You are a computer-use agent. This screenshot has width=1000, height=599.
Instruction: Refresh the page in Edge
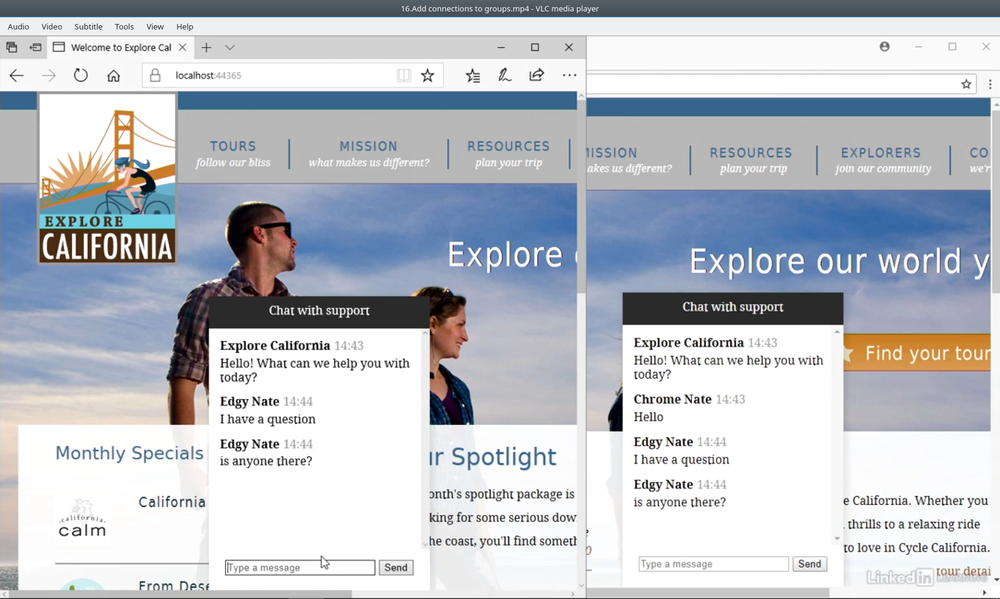(80, 75)
